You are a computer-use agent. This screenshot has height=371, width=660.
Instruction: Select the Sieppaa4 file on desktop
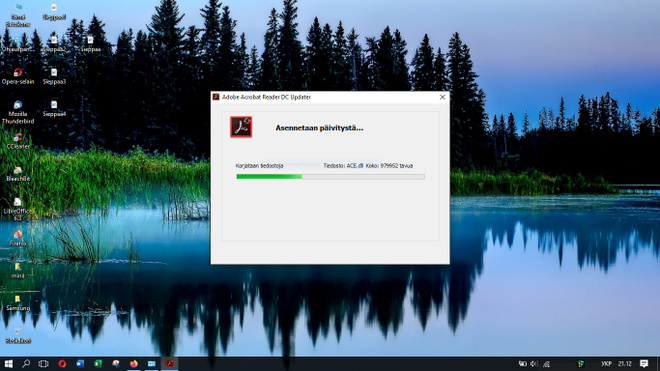[x=54, y=109]
